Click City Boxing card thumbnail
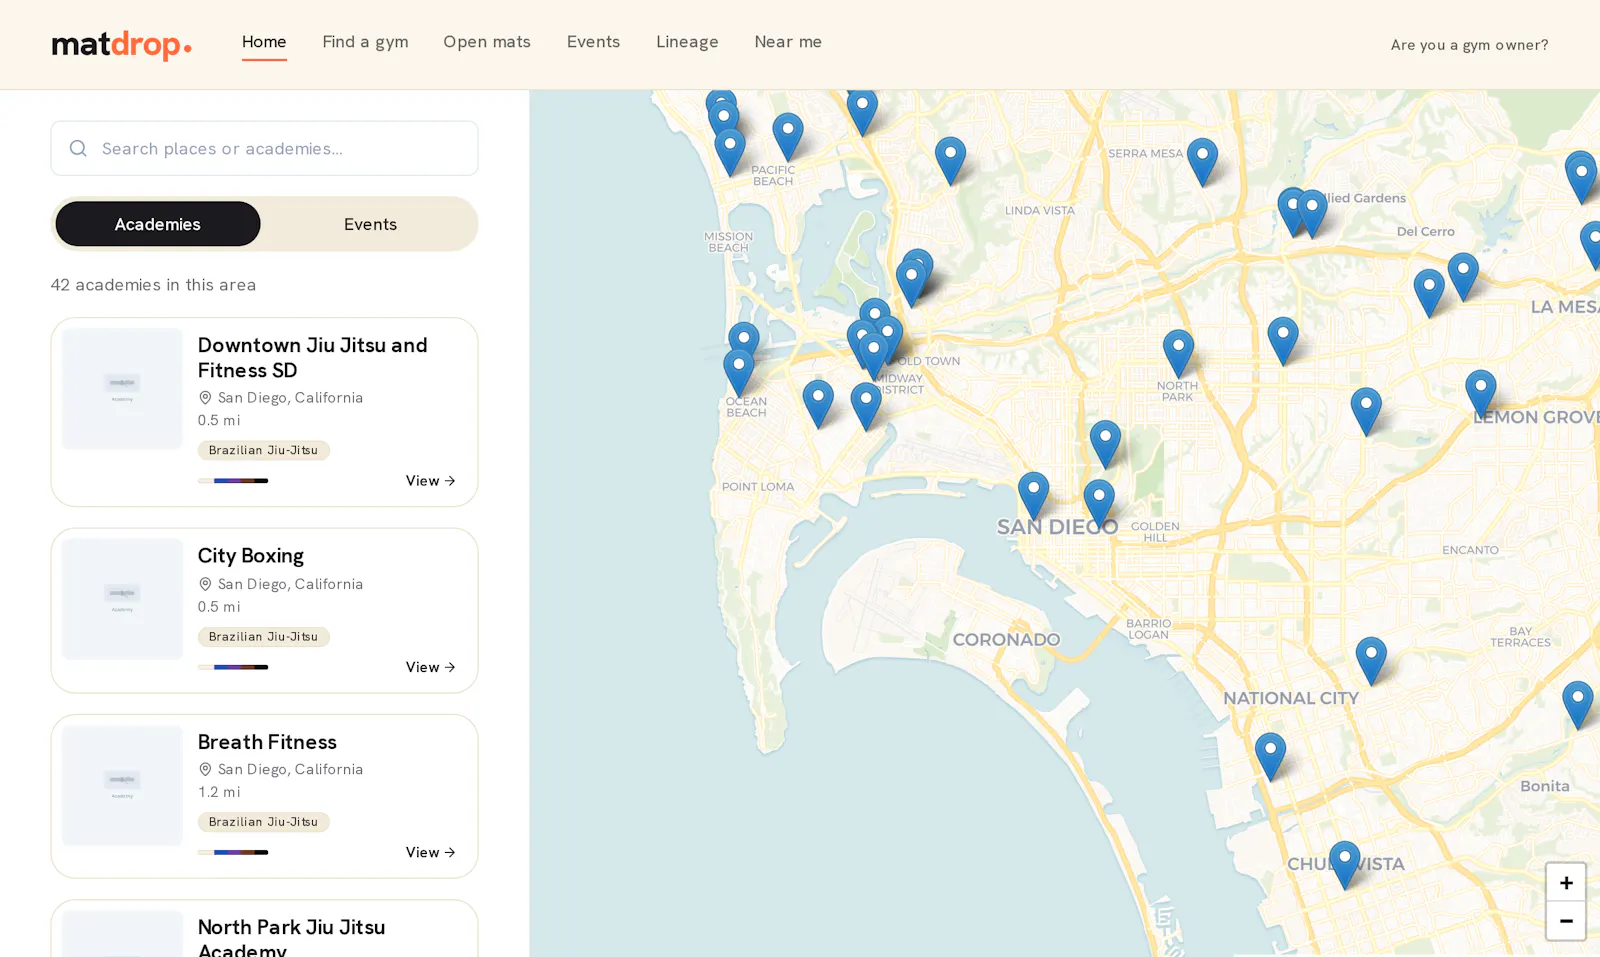 122,599
